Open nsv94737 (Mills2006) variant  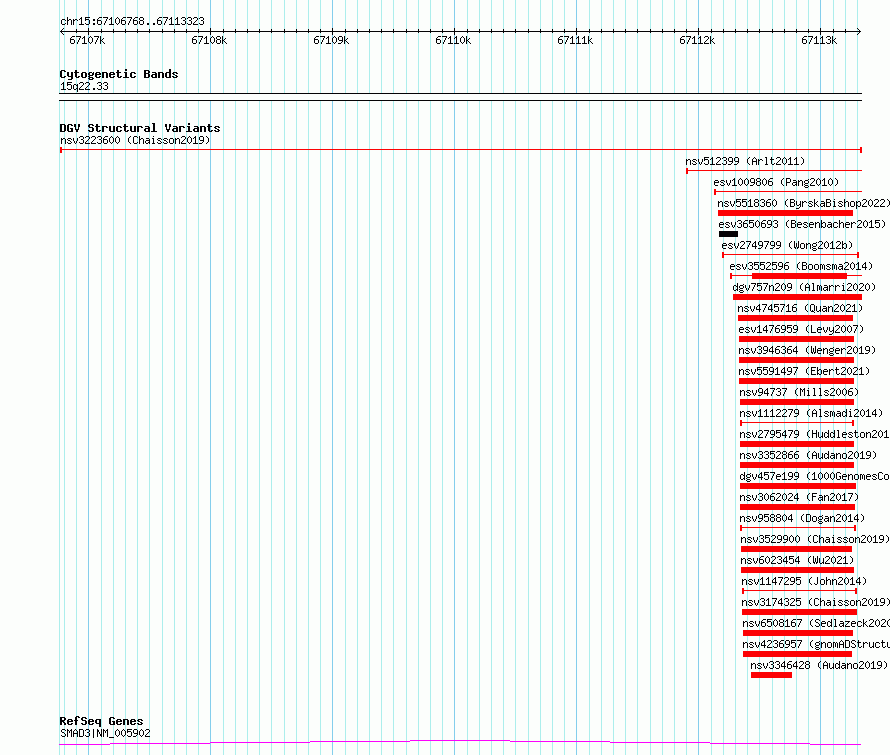[799, 392]
